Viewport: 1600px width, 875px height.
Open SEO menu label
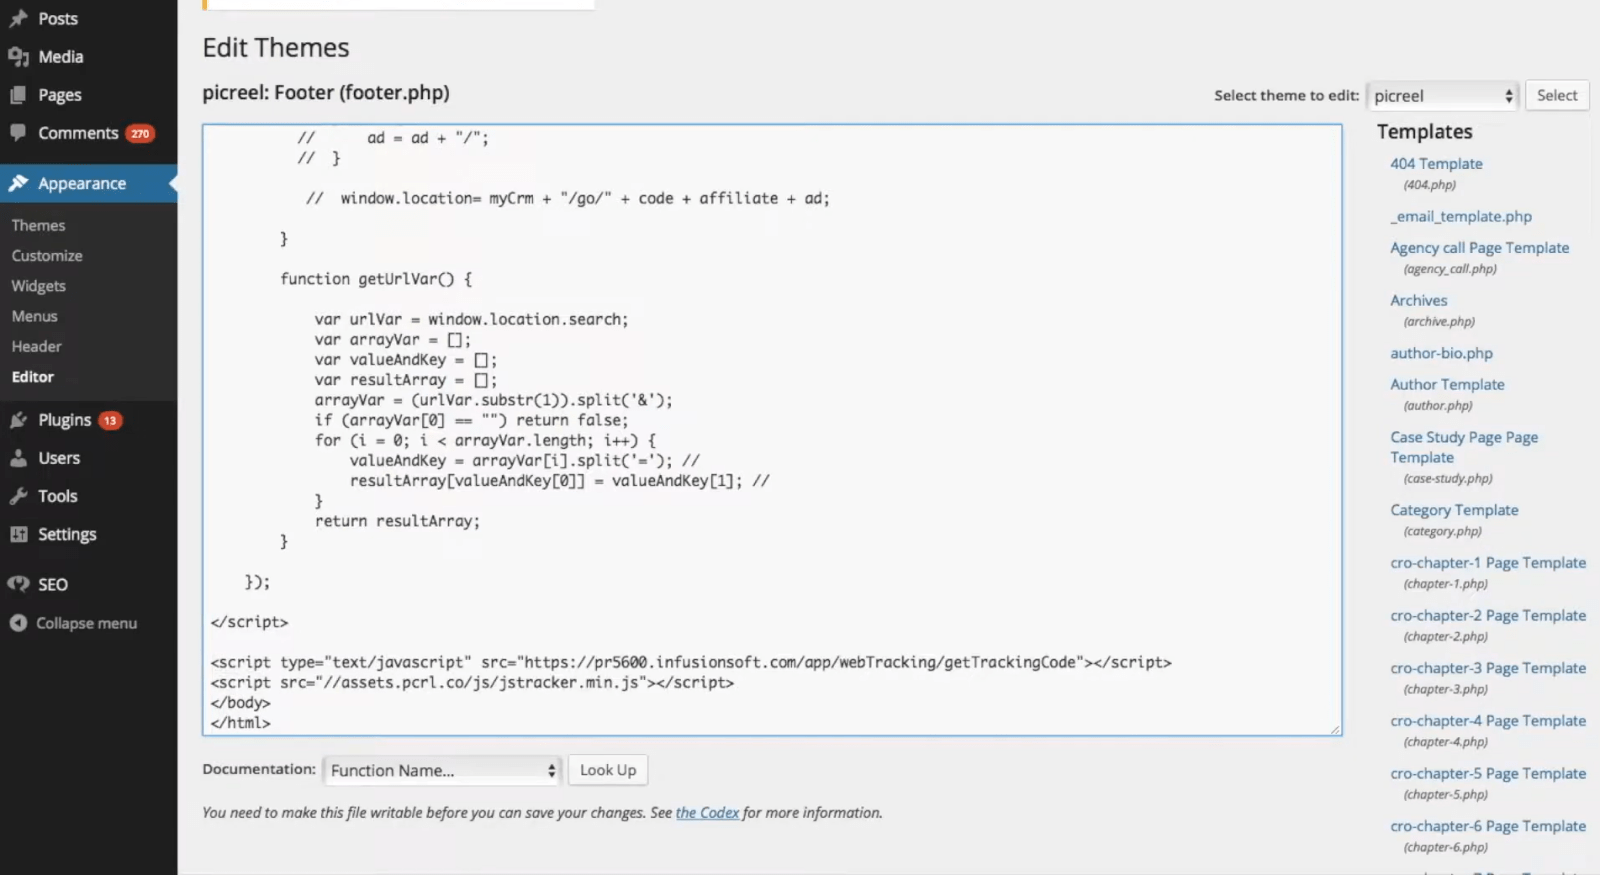tap(53, 584)
